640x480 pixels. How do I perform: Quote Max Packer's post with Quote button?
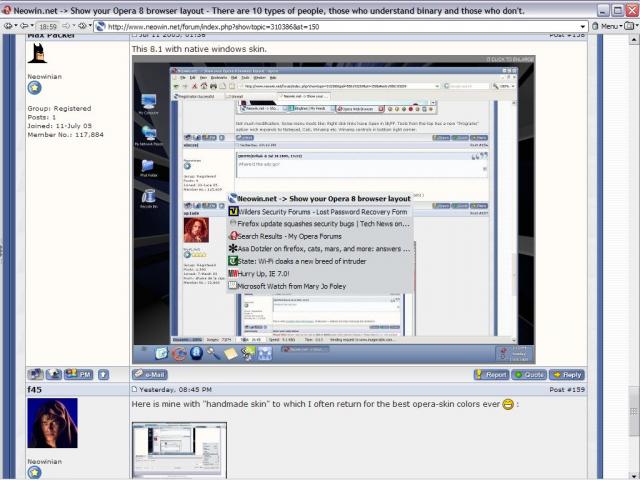(x=529, y=374)
